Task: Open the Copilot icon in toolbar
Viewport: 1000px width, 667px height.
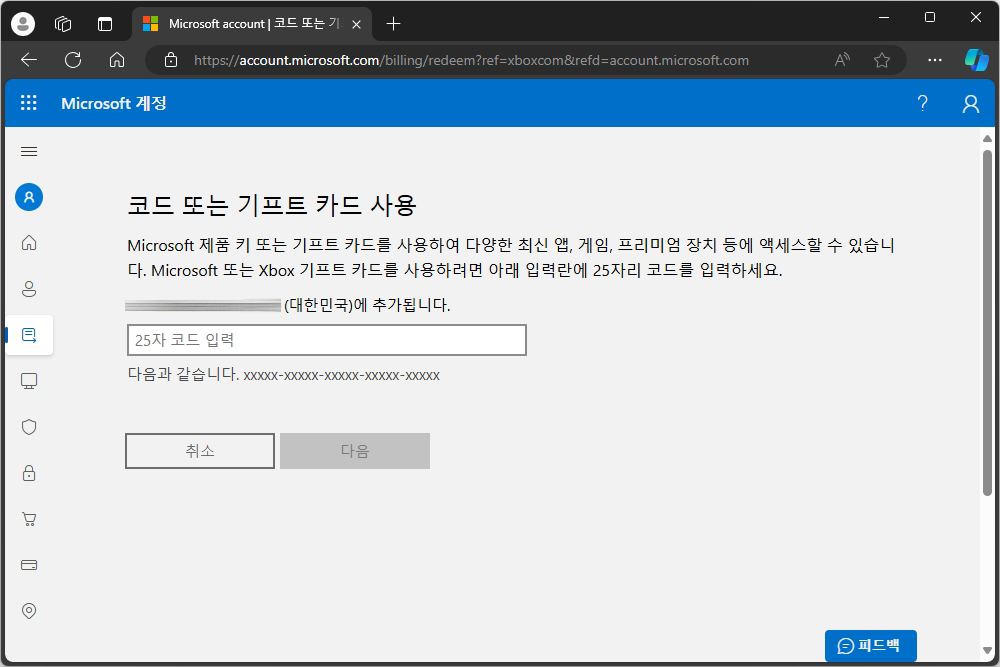Action: [x=976, y=60]
